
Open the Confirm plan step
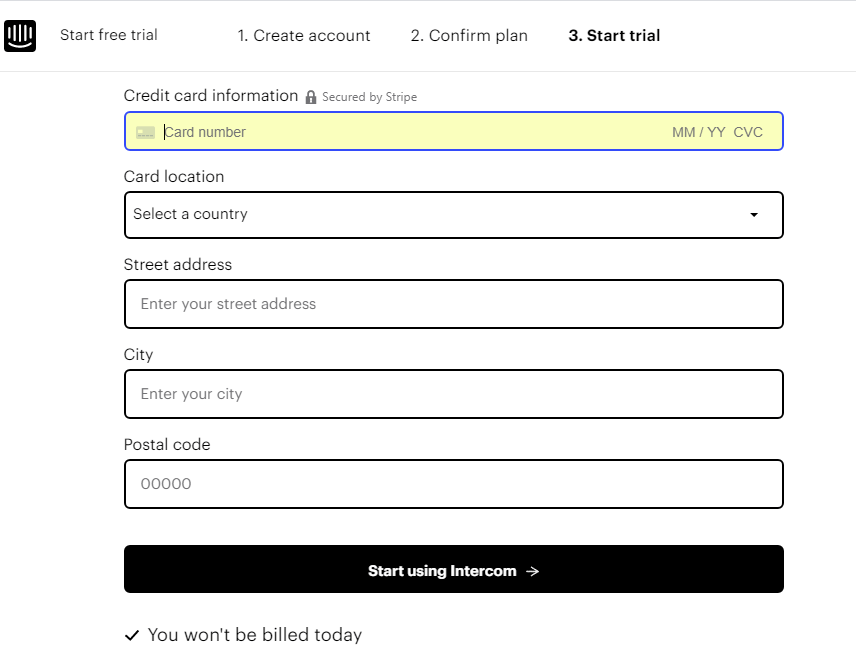pos(469,35)
